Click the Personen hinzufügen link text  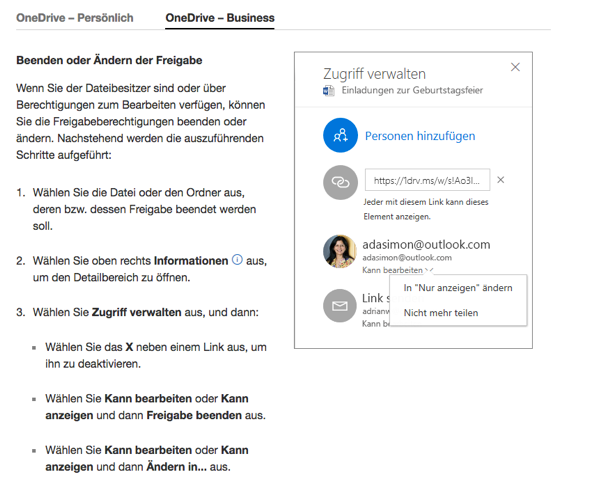419,136
